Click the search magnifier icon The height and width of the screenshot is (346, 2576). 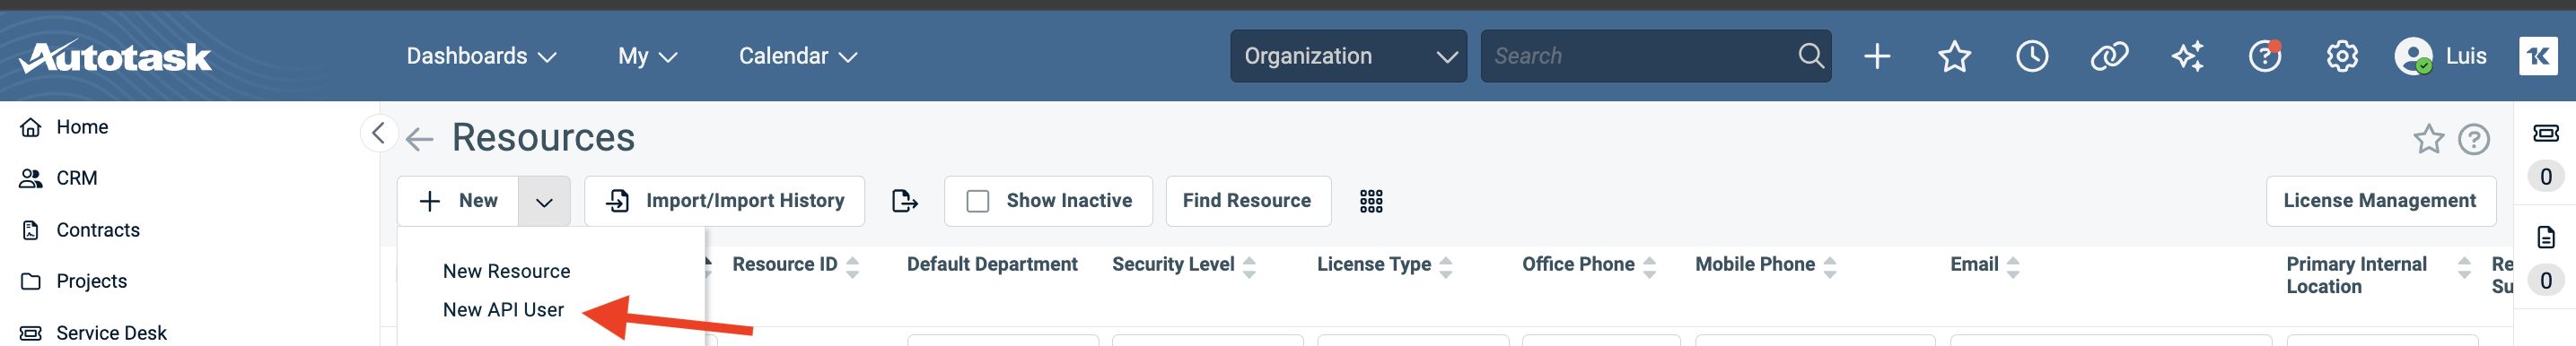(x=1810, y=56)
